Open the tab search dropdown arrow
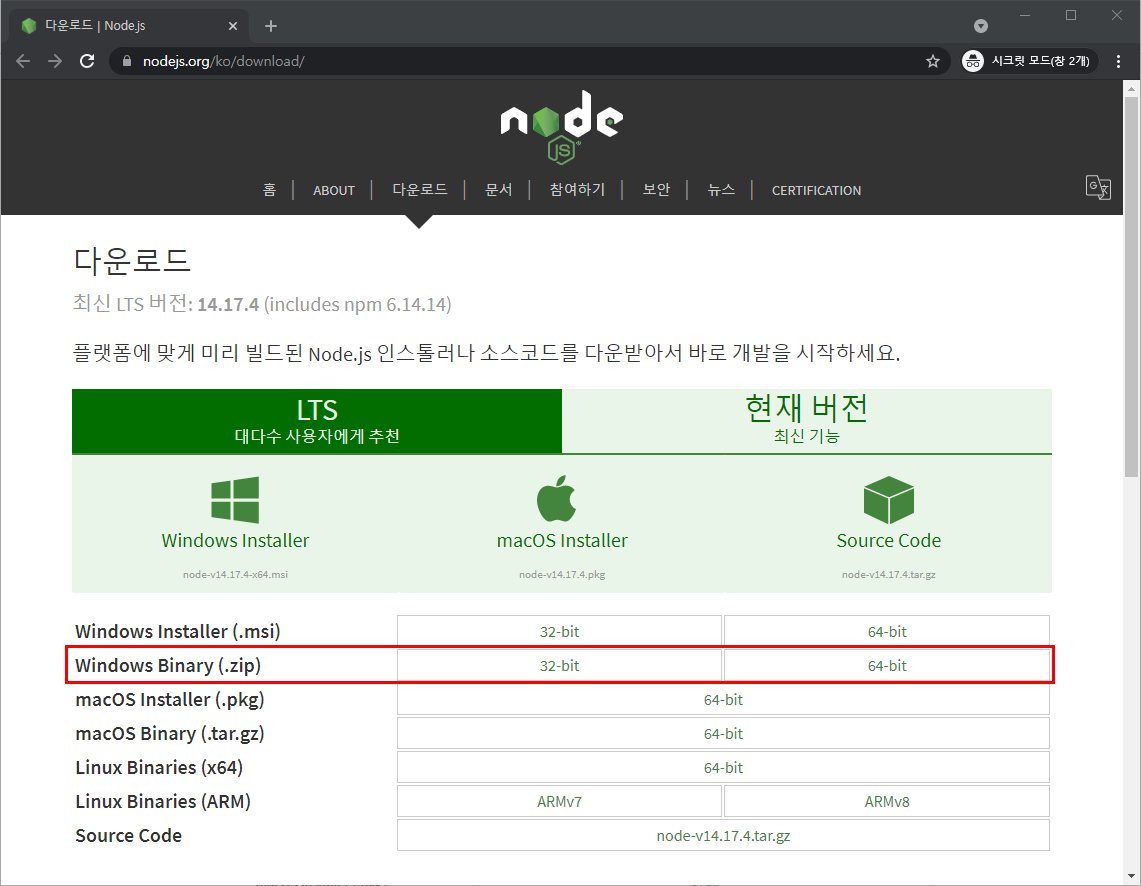 pyautogui.click(x=981, y=26)
